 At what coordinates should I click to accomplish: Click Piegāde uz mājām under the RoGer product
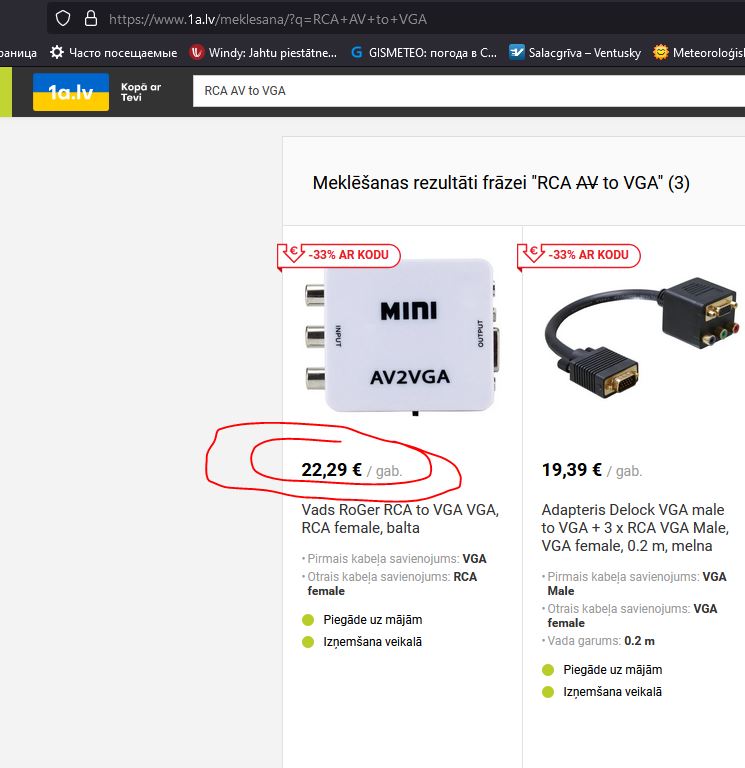[372, 620]
